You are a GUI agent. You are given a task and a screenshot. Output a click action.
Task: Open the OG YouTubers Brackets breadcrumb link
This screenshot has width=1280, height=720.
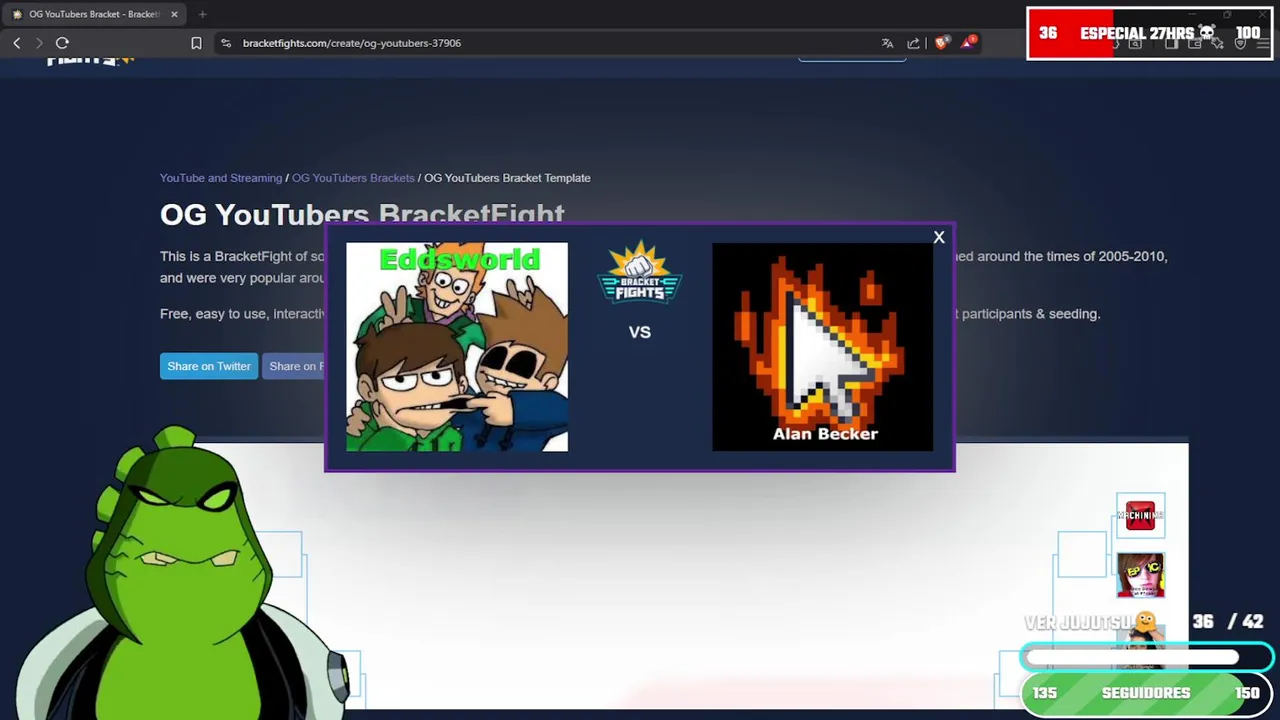(353, 178)
